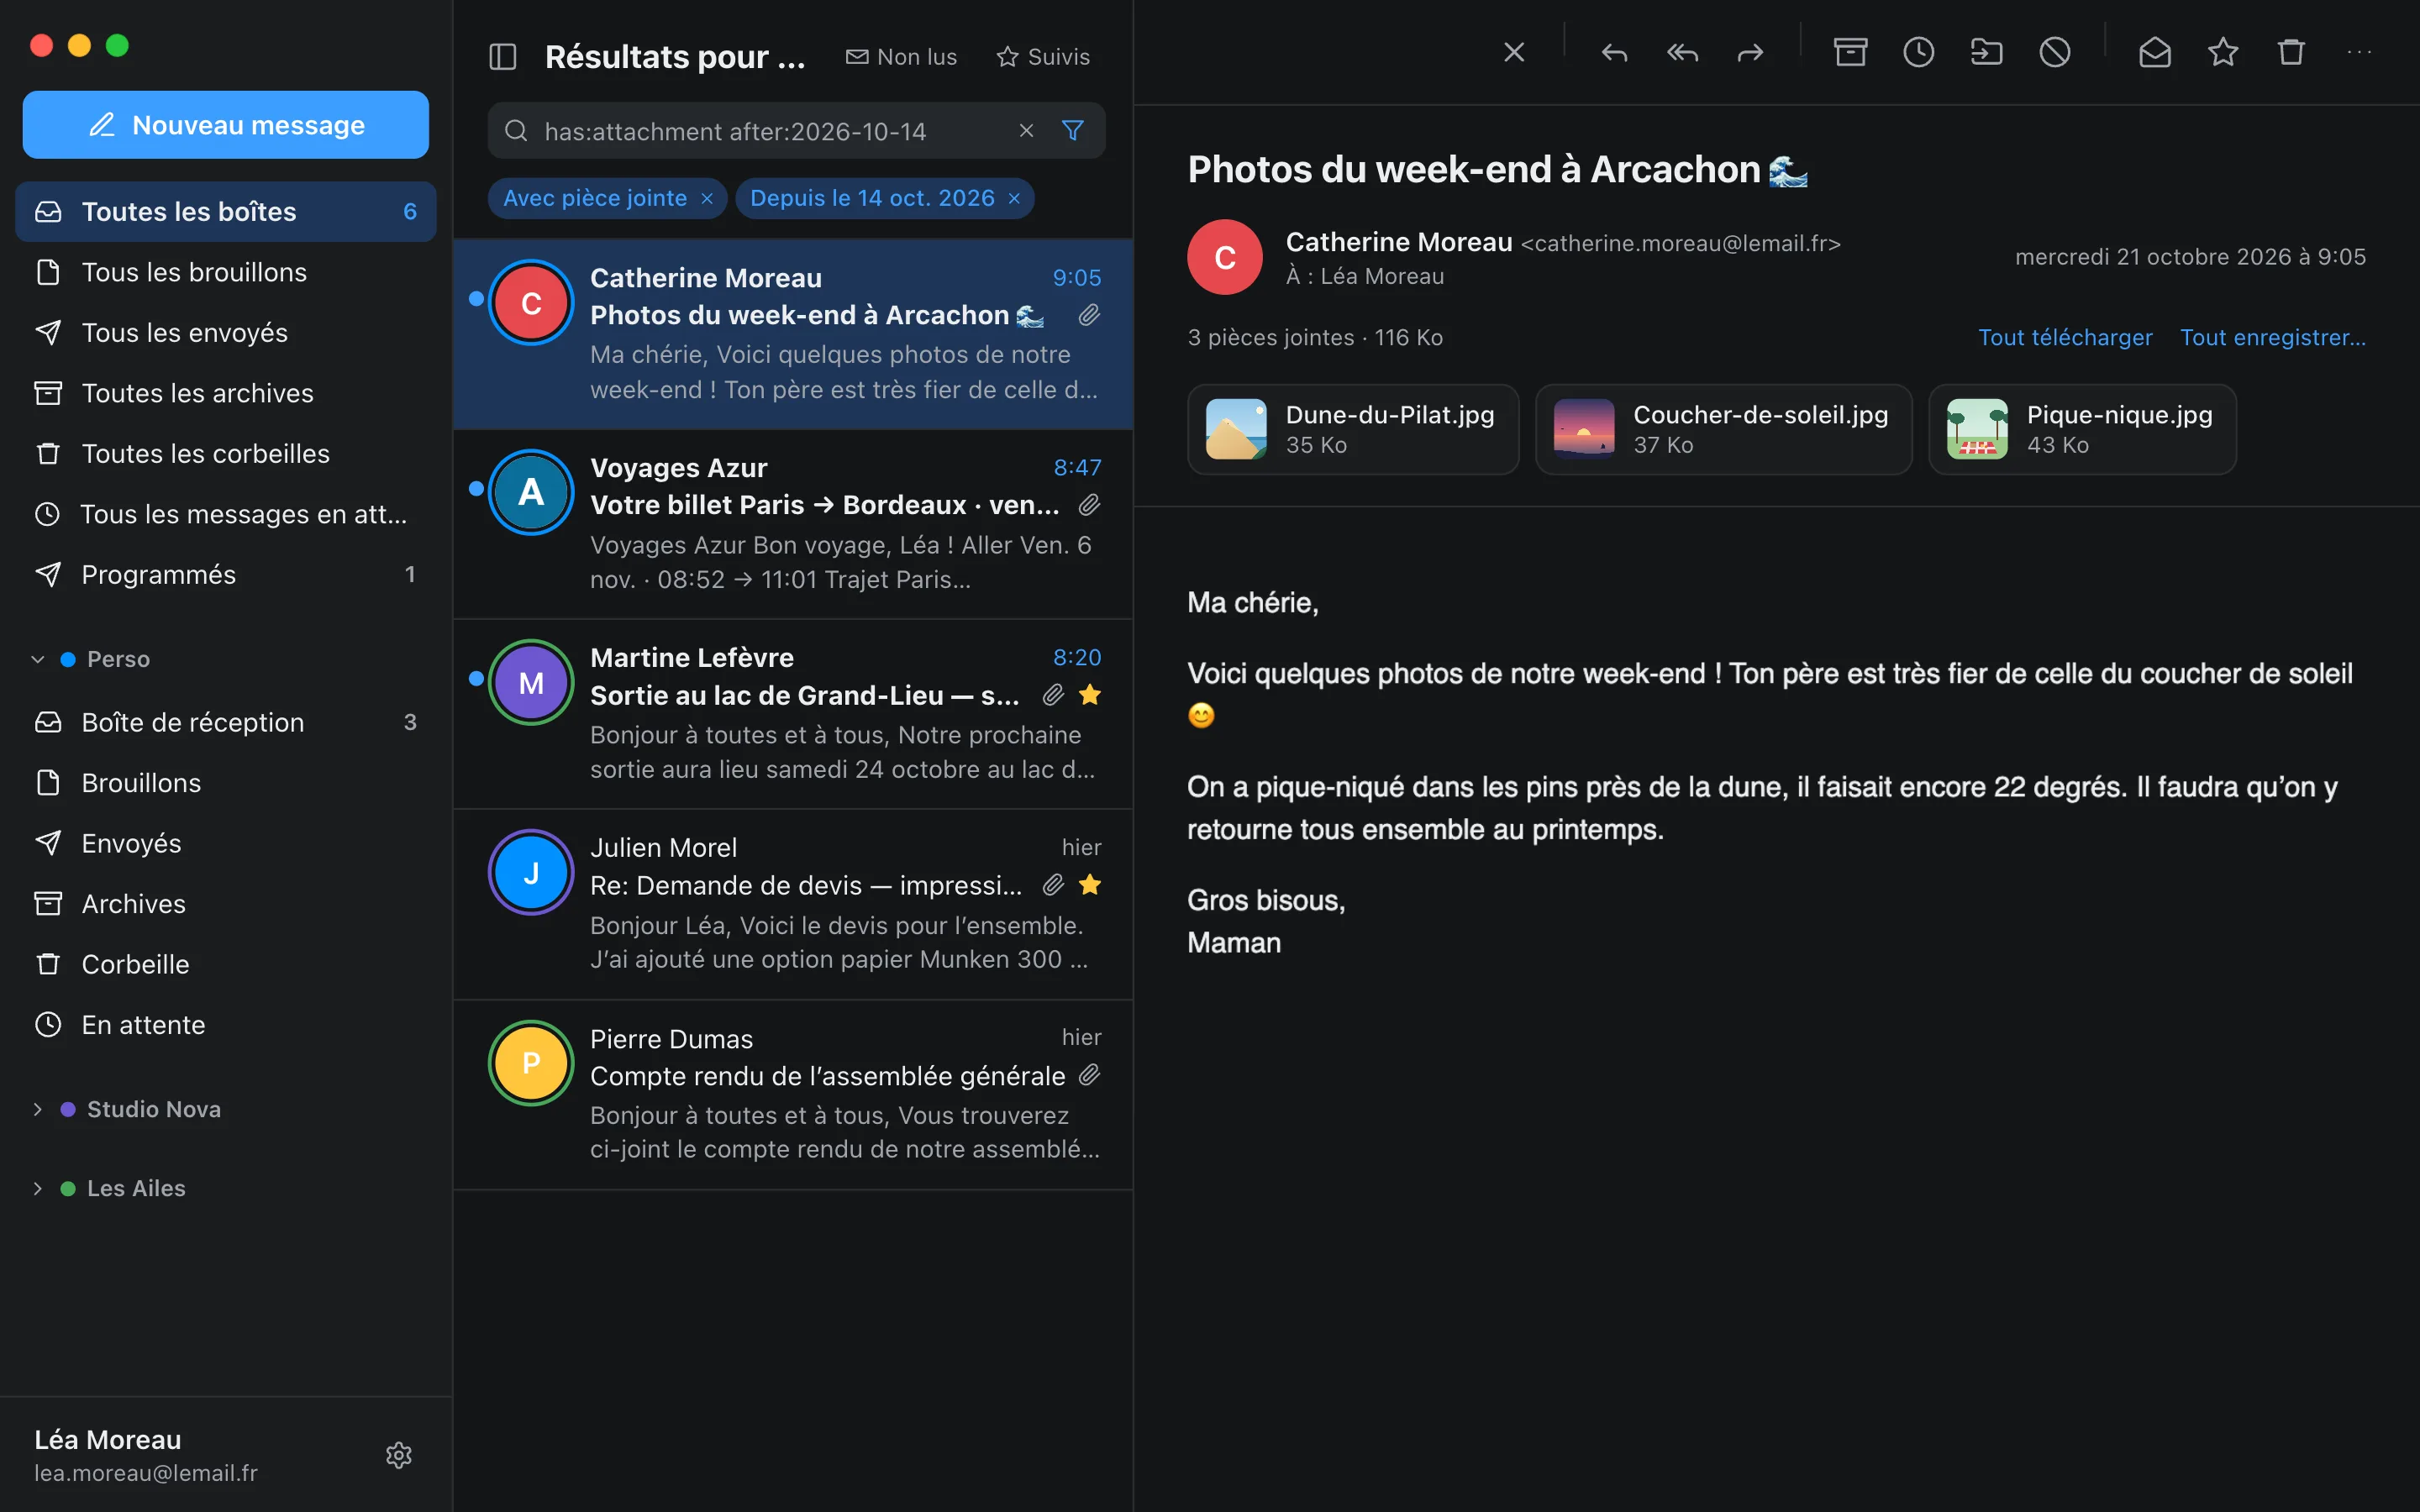Open Perso Envoyés folder
This screenshot has width=2420, height=1512.
[x=226, y=843]
